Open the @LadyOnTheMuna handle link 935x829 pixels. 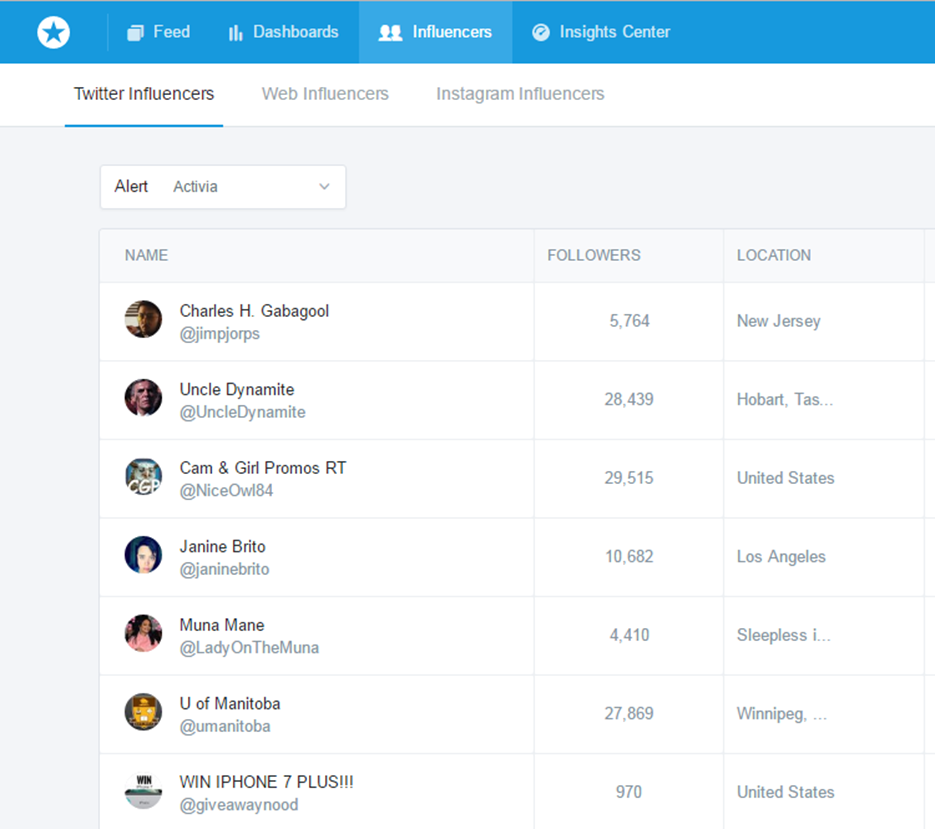coord(249,648)
